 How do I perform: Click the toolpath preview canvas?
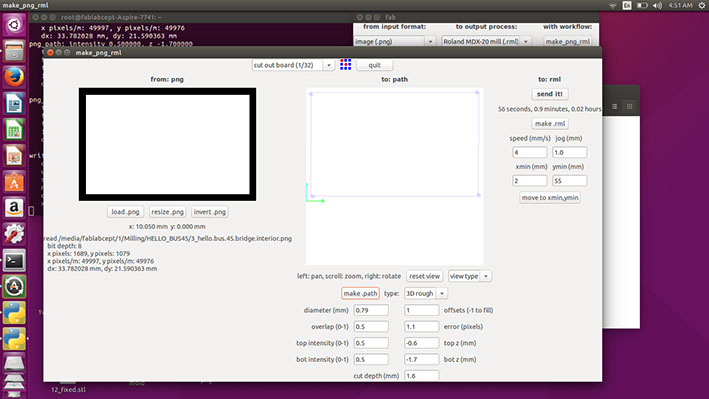click(x=394, y=176)
